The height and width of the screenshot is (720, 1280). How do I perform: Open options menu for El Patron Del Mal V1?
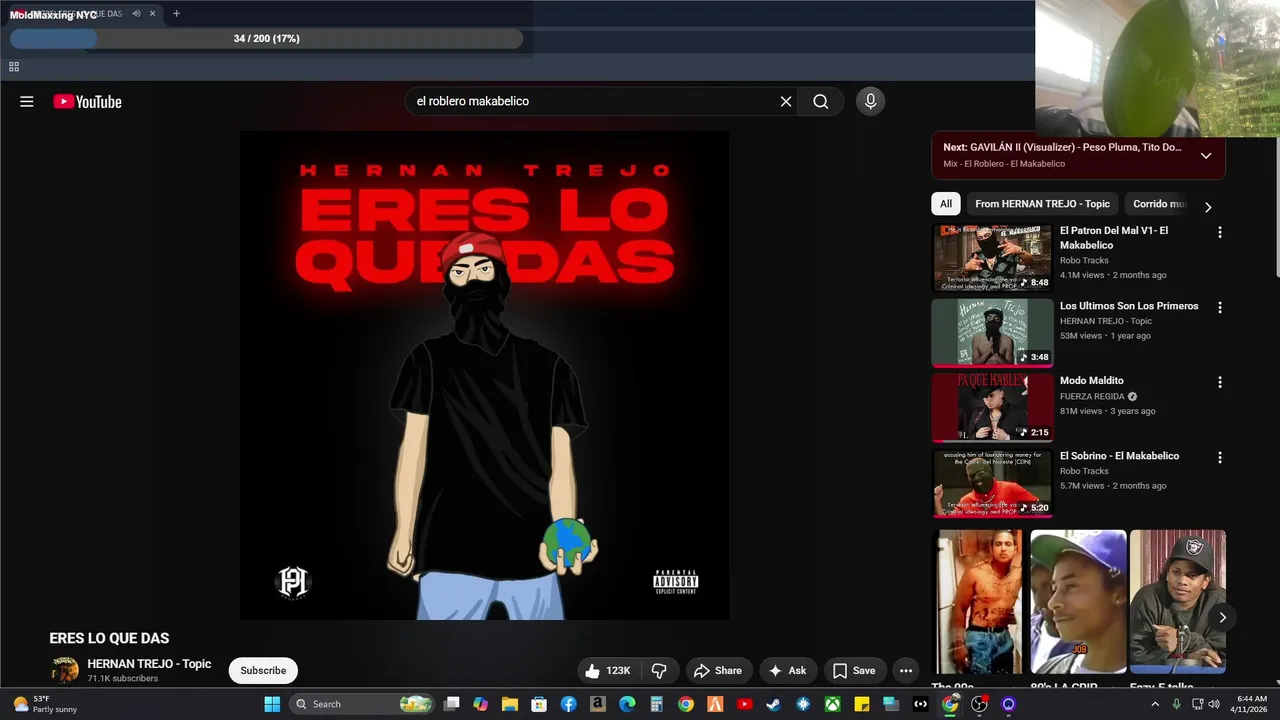coord(1219,232)
